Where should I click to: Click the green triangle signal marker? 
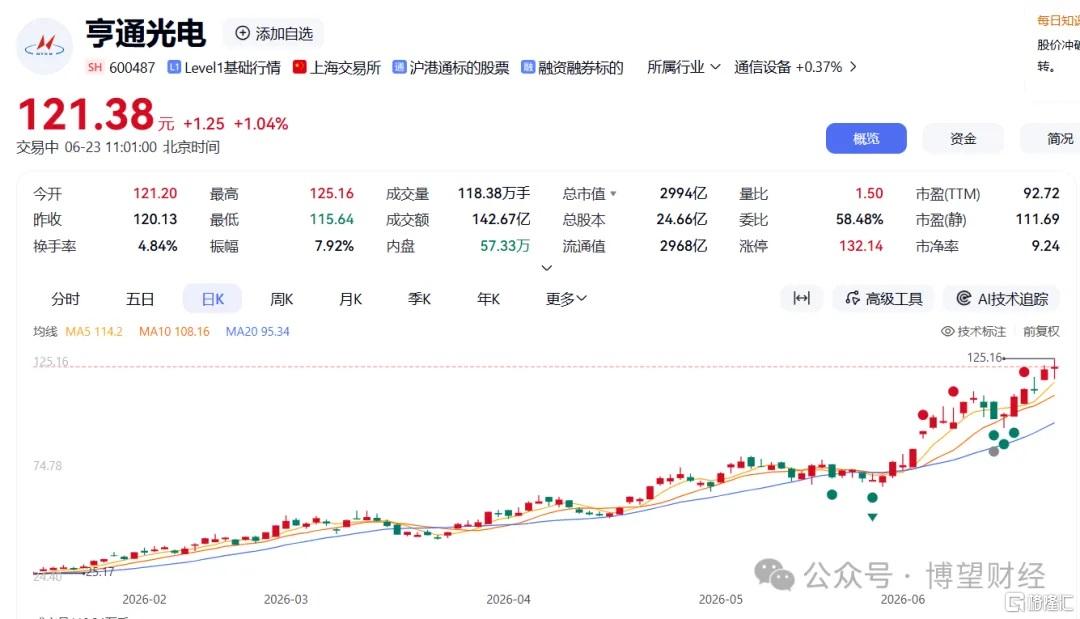872,517
